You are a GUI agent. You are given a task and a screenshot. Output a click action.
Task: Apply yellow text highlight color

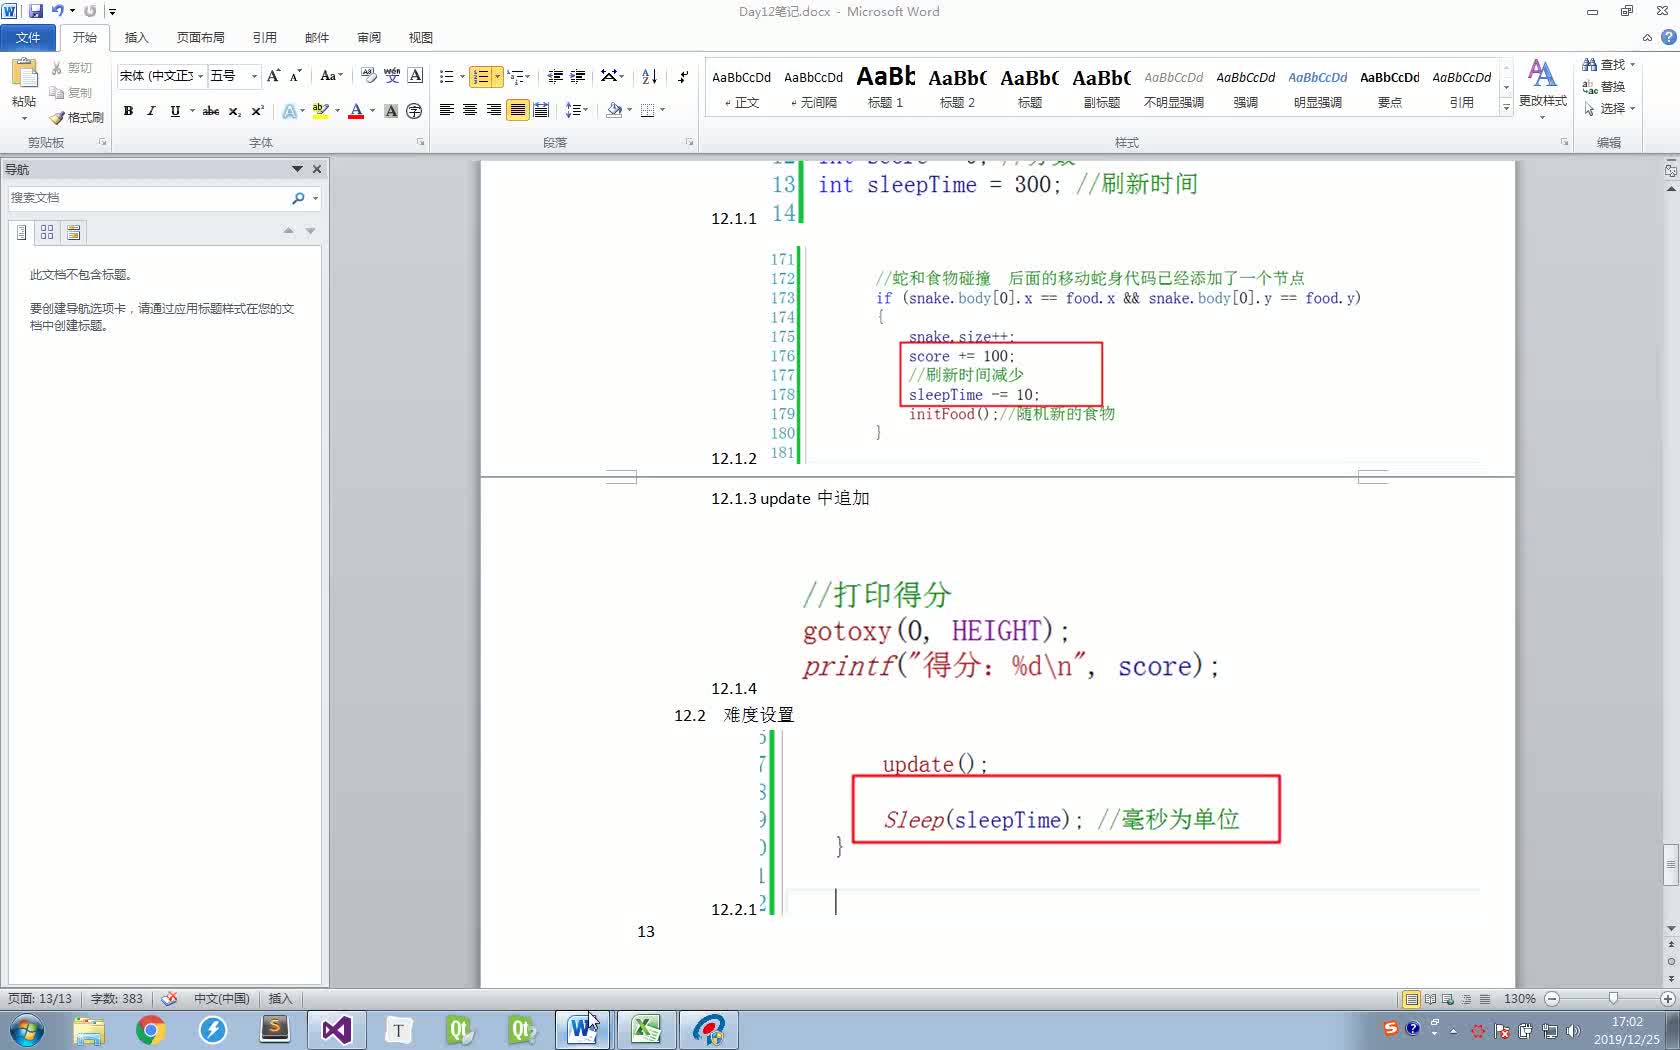click(320, 111)
